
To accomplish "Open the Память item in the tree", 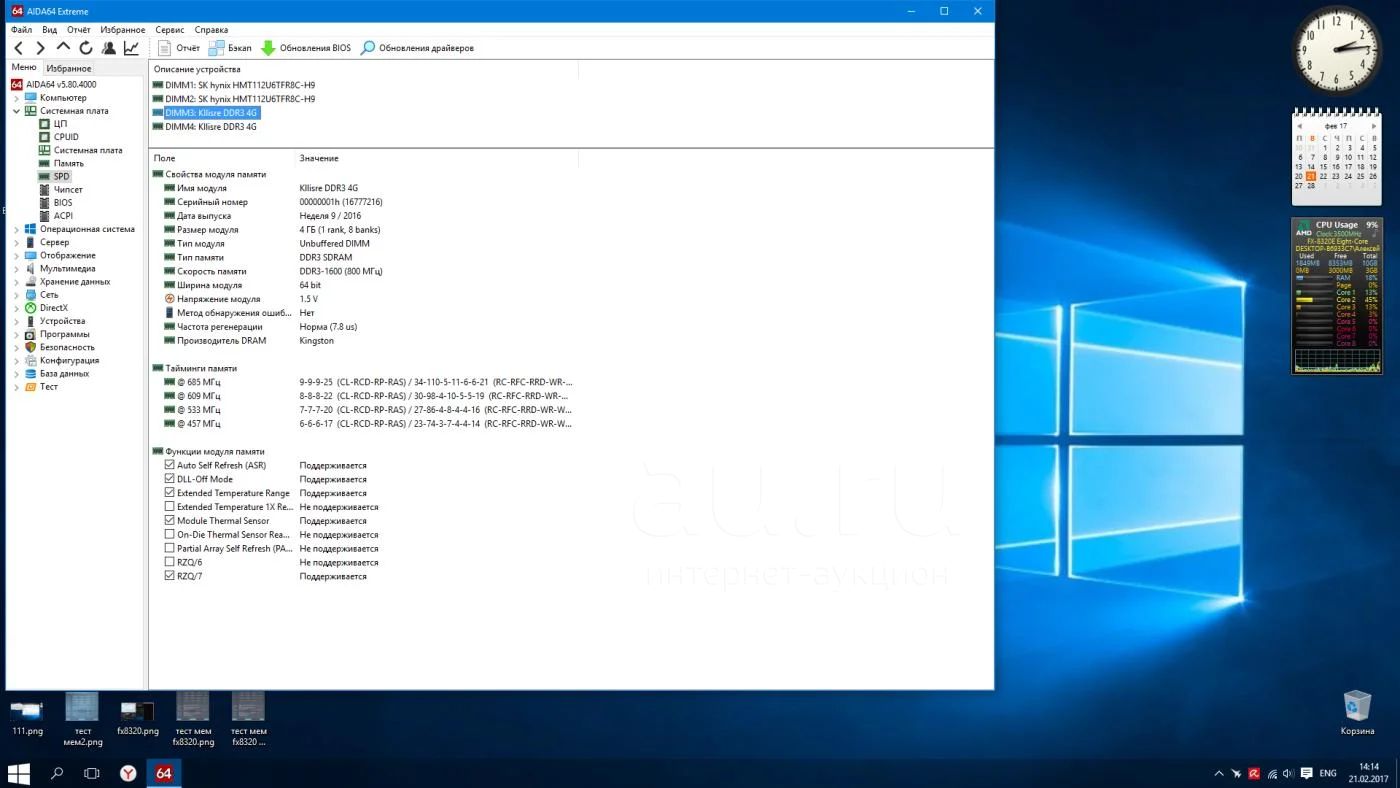I will coord(68,163).
